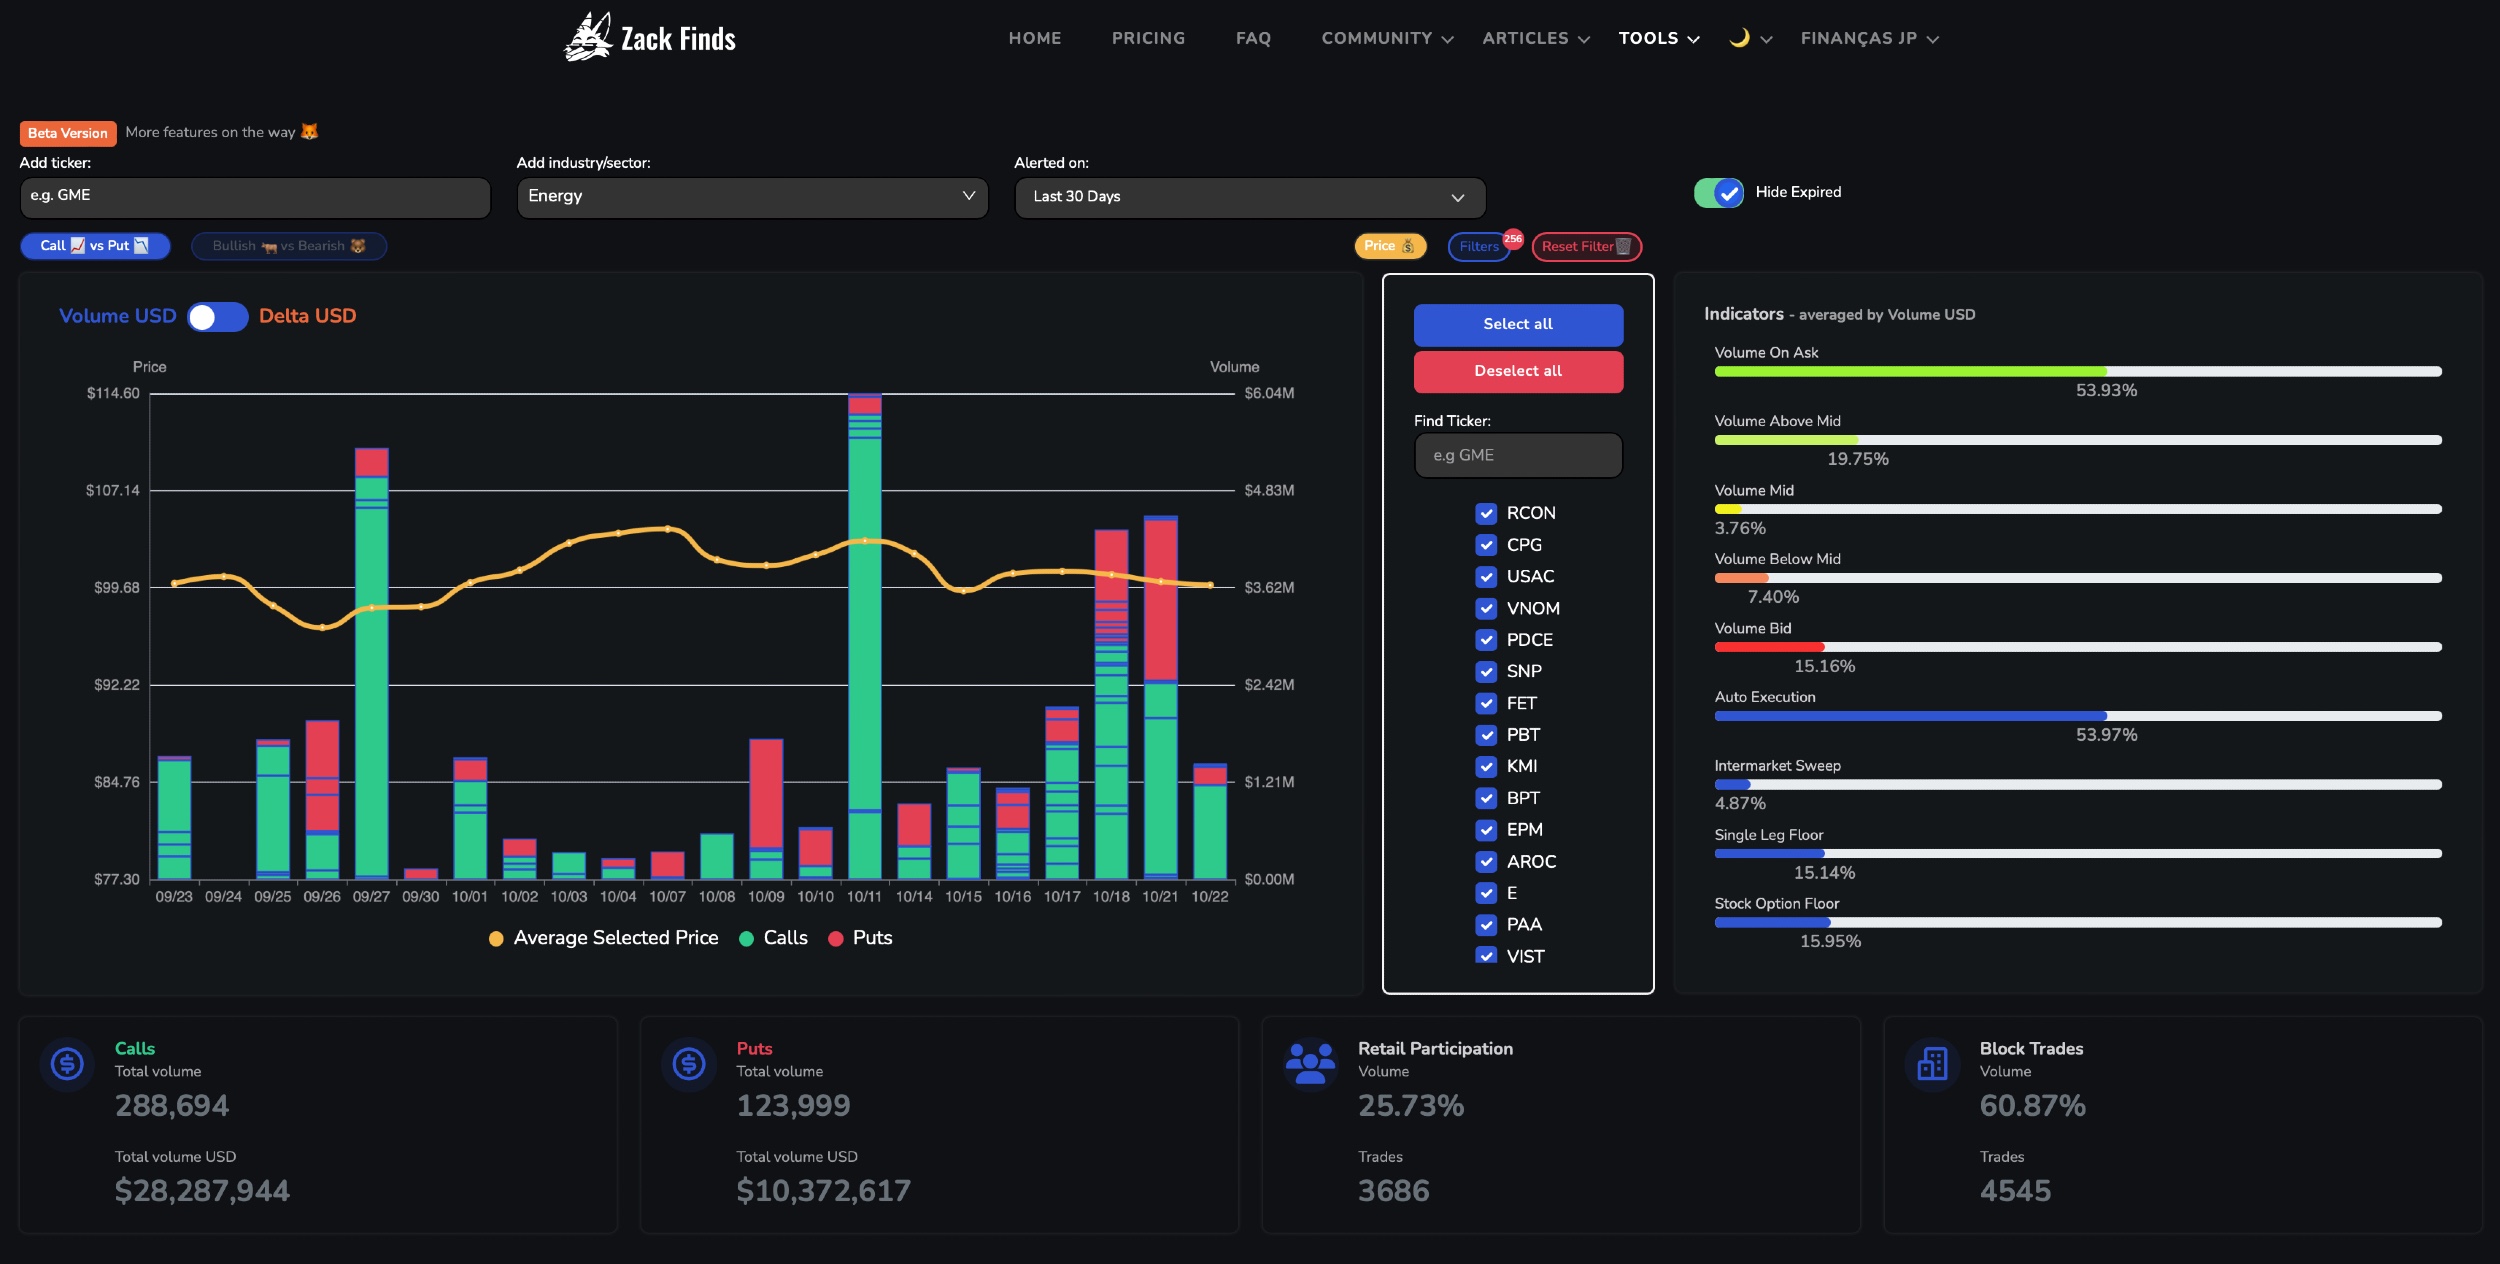Click the Reset Filter button
2500x1264 pixels.
tap(1587, 246)
